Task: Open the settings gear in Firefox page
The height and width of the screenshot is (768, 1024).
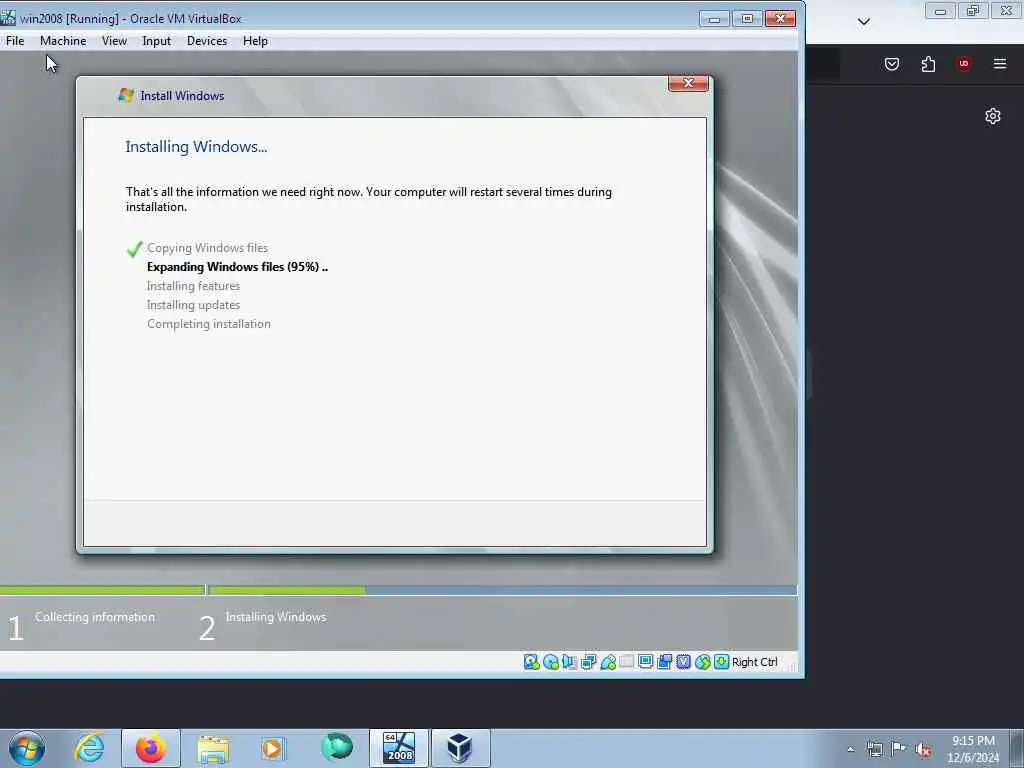Action: click(993, 116)
